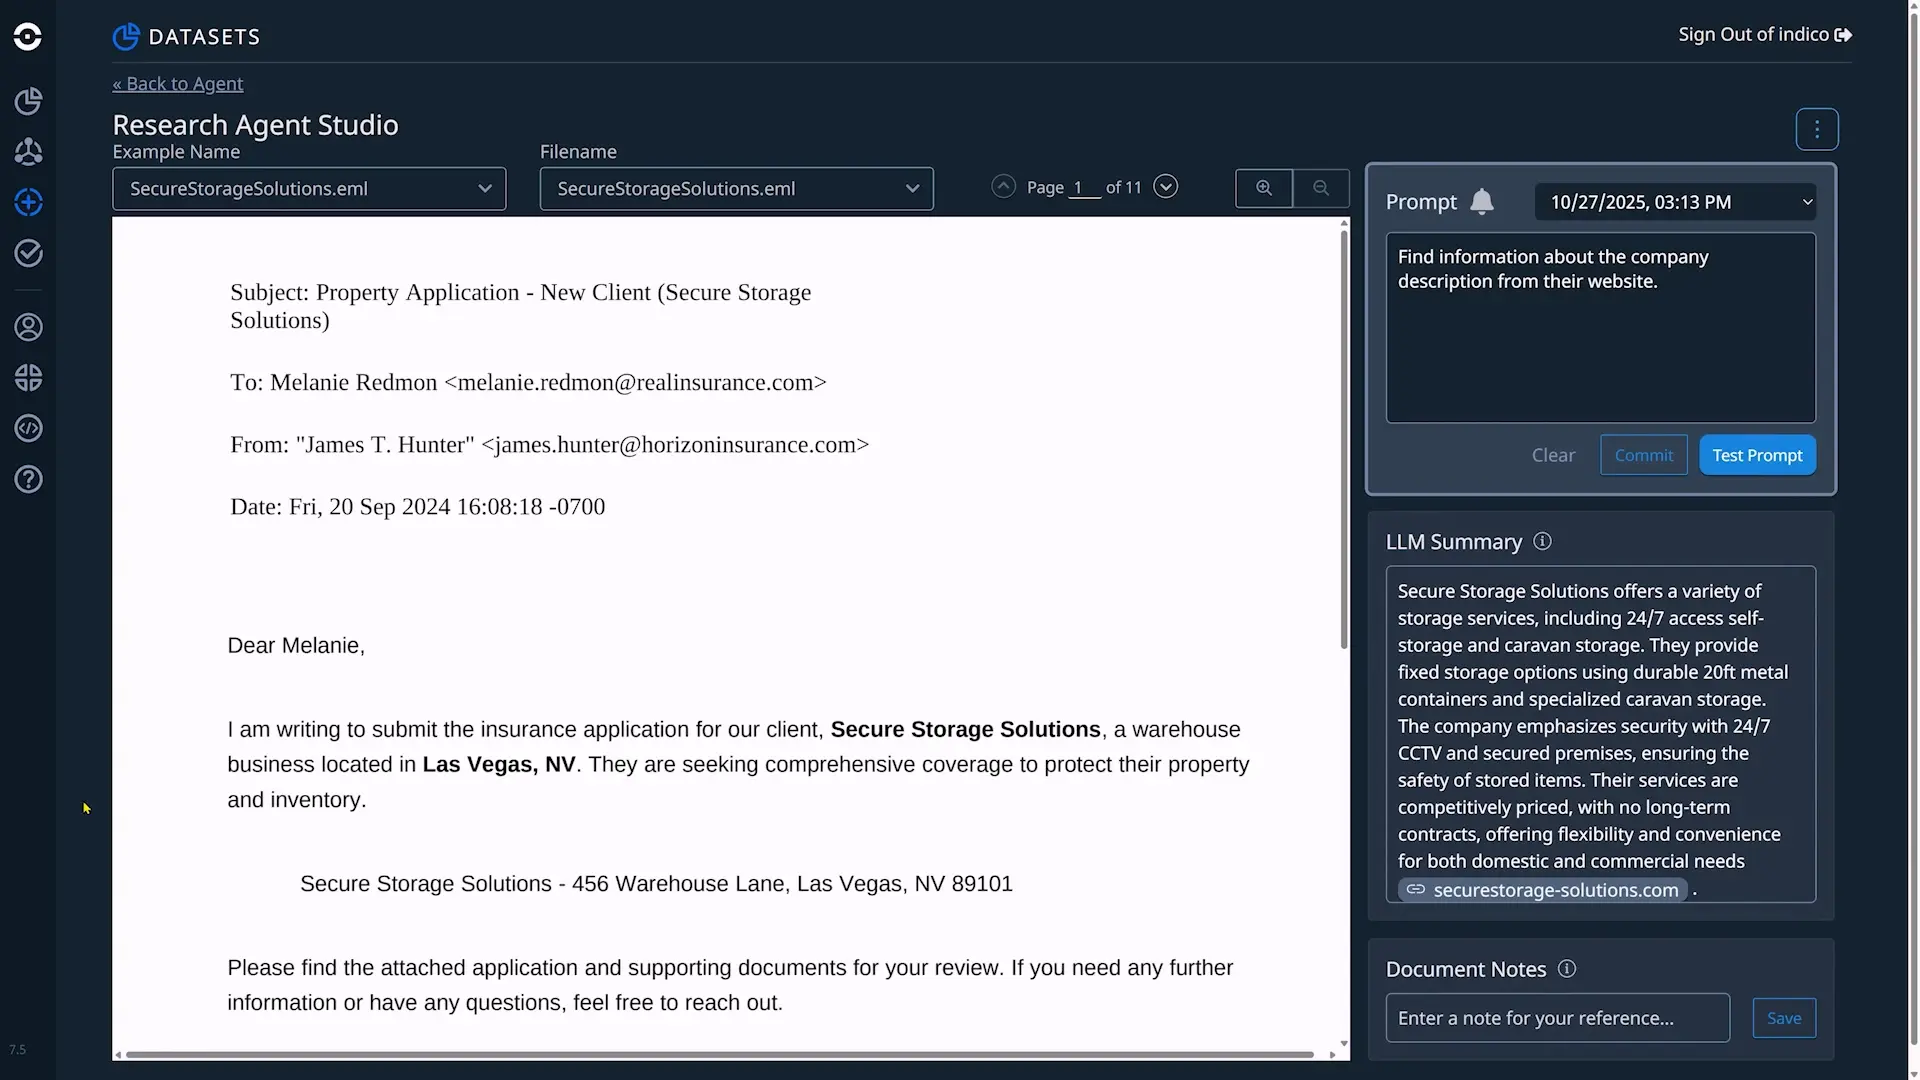Go to next page with down arrow

[1165, 187]
